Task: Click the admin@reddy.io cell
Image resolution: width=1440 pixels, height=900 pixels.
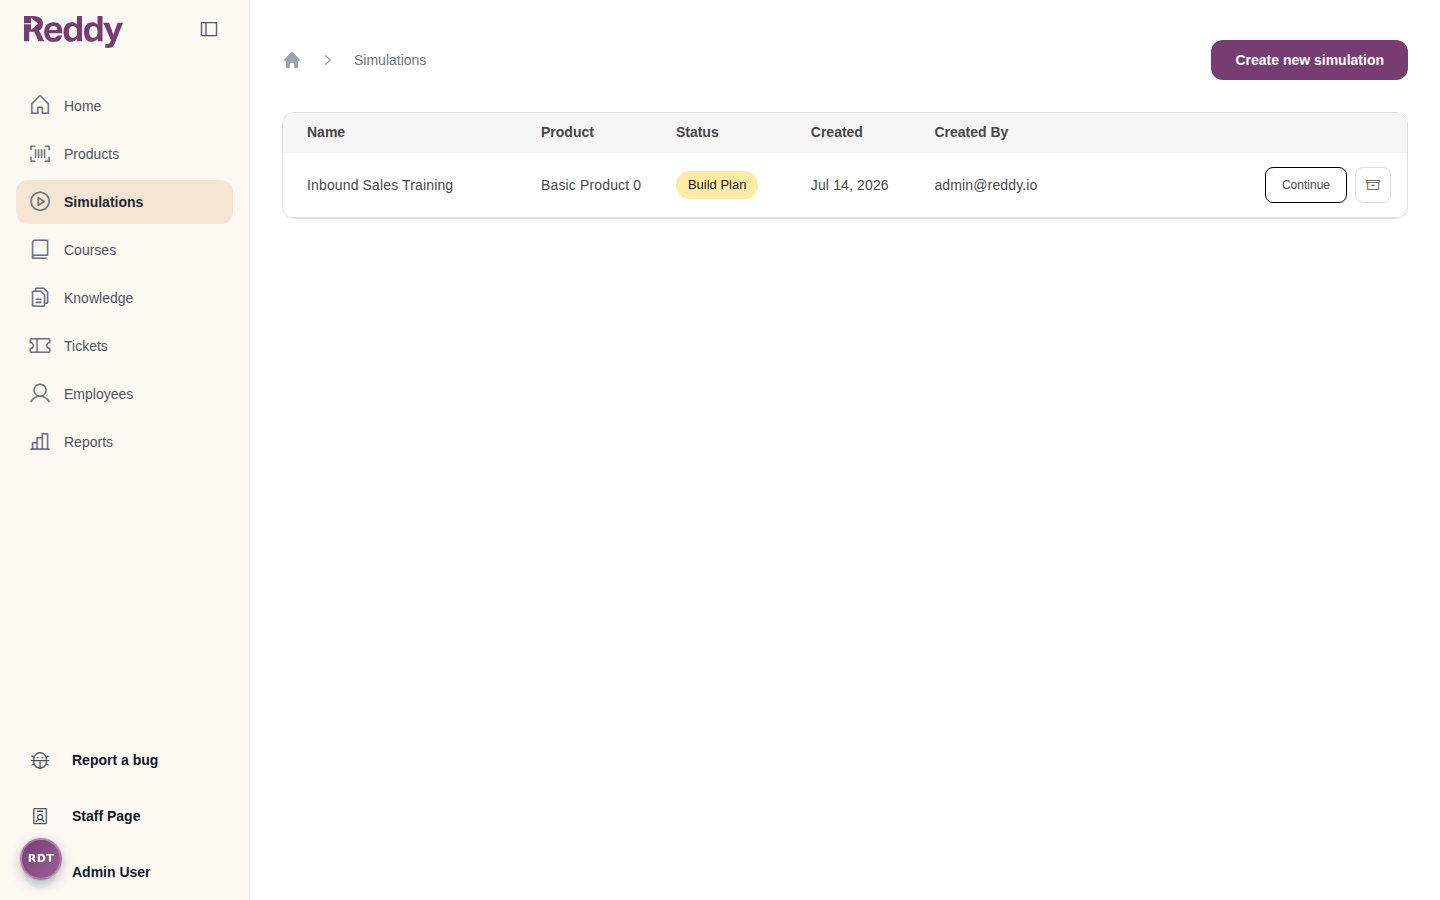Action: [986, 185]
